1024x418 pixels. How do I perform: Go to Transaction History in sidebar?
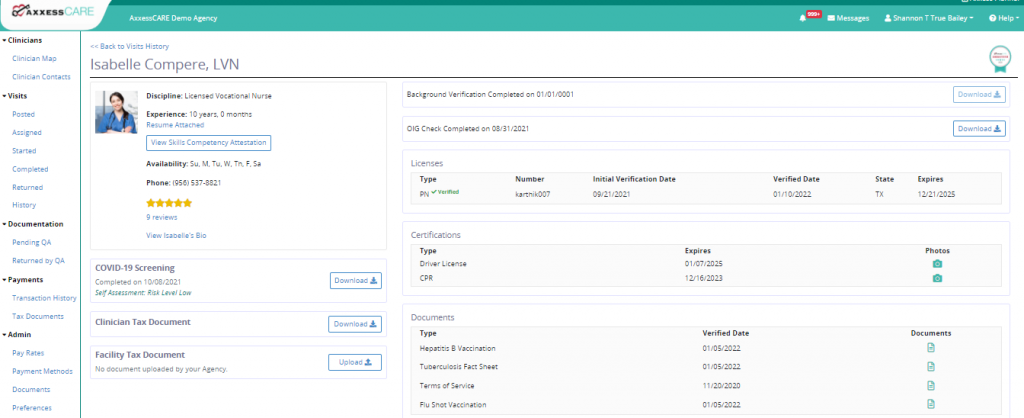click(x=44, y=298)
